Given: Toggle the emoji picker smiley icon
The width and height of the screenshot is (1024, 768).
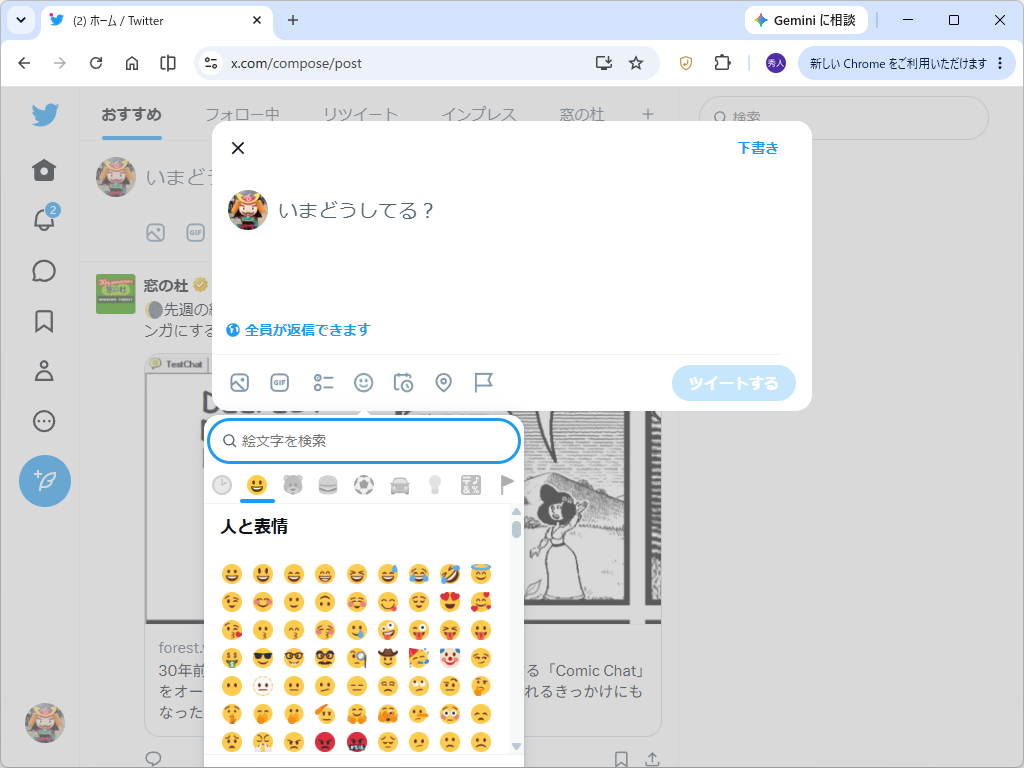Looking at the screenshot, I should point(364,383).
